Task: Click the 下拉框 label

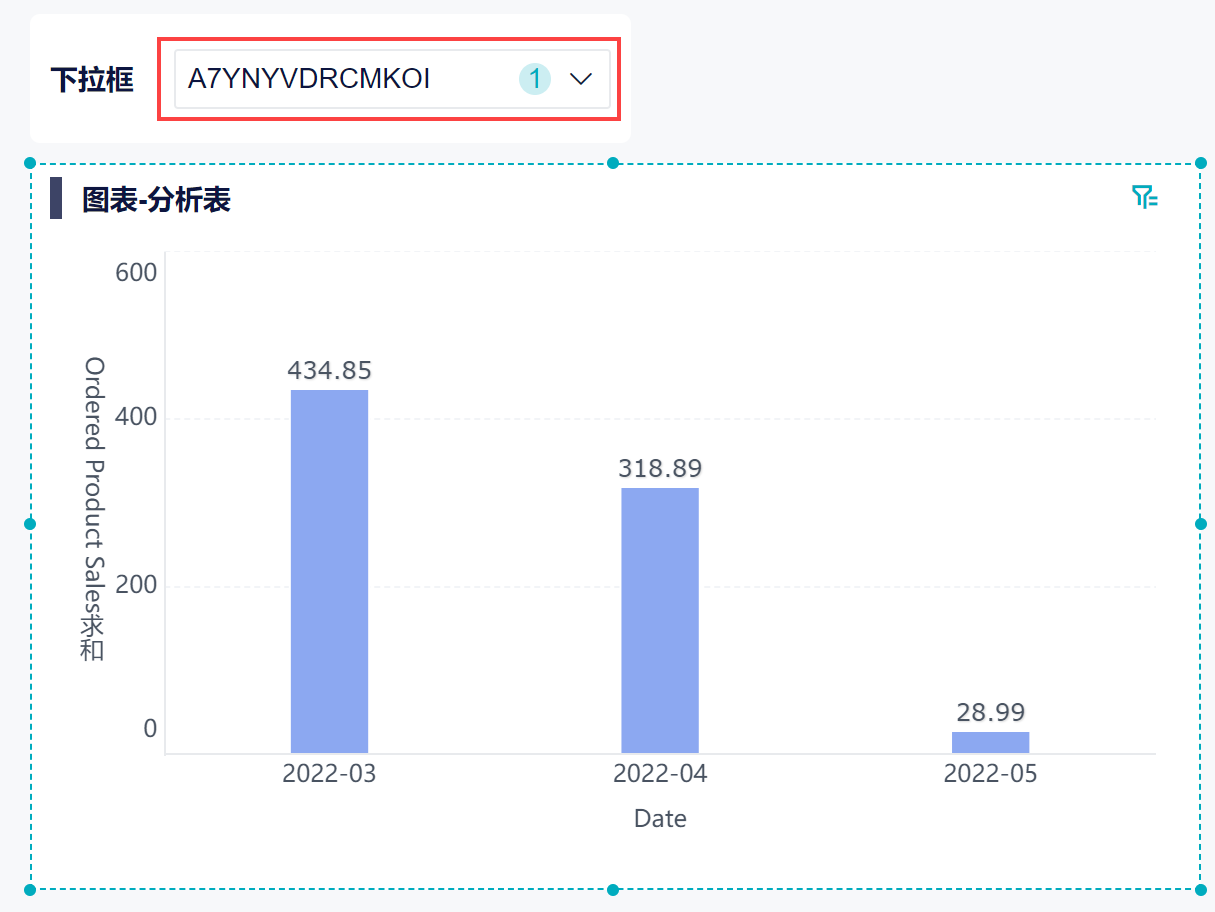Action: [92, 80]
